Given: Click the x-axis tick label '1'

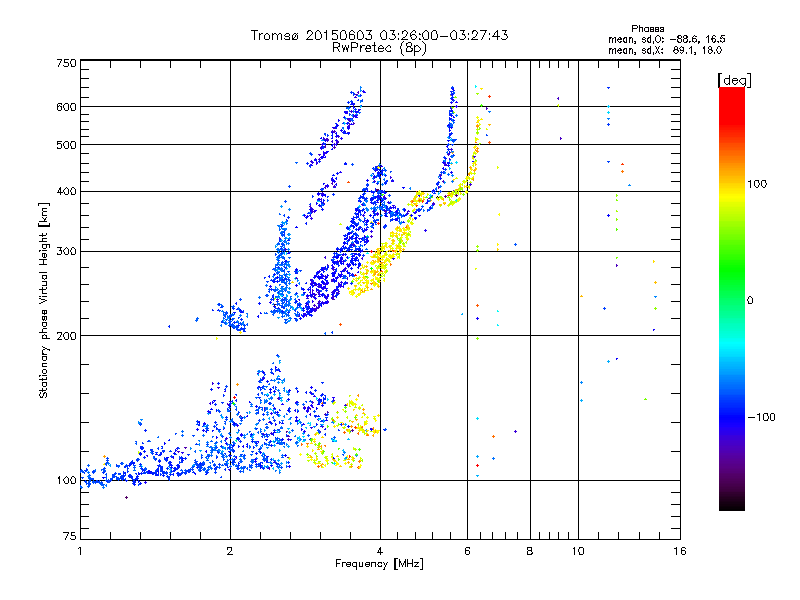Looking at the screenshot, I should click(x=80, y=551).
